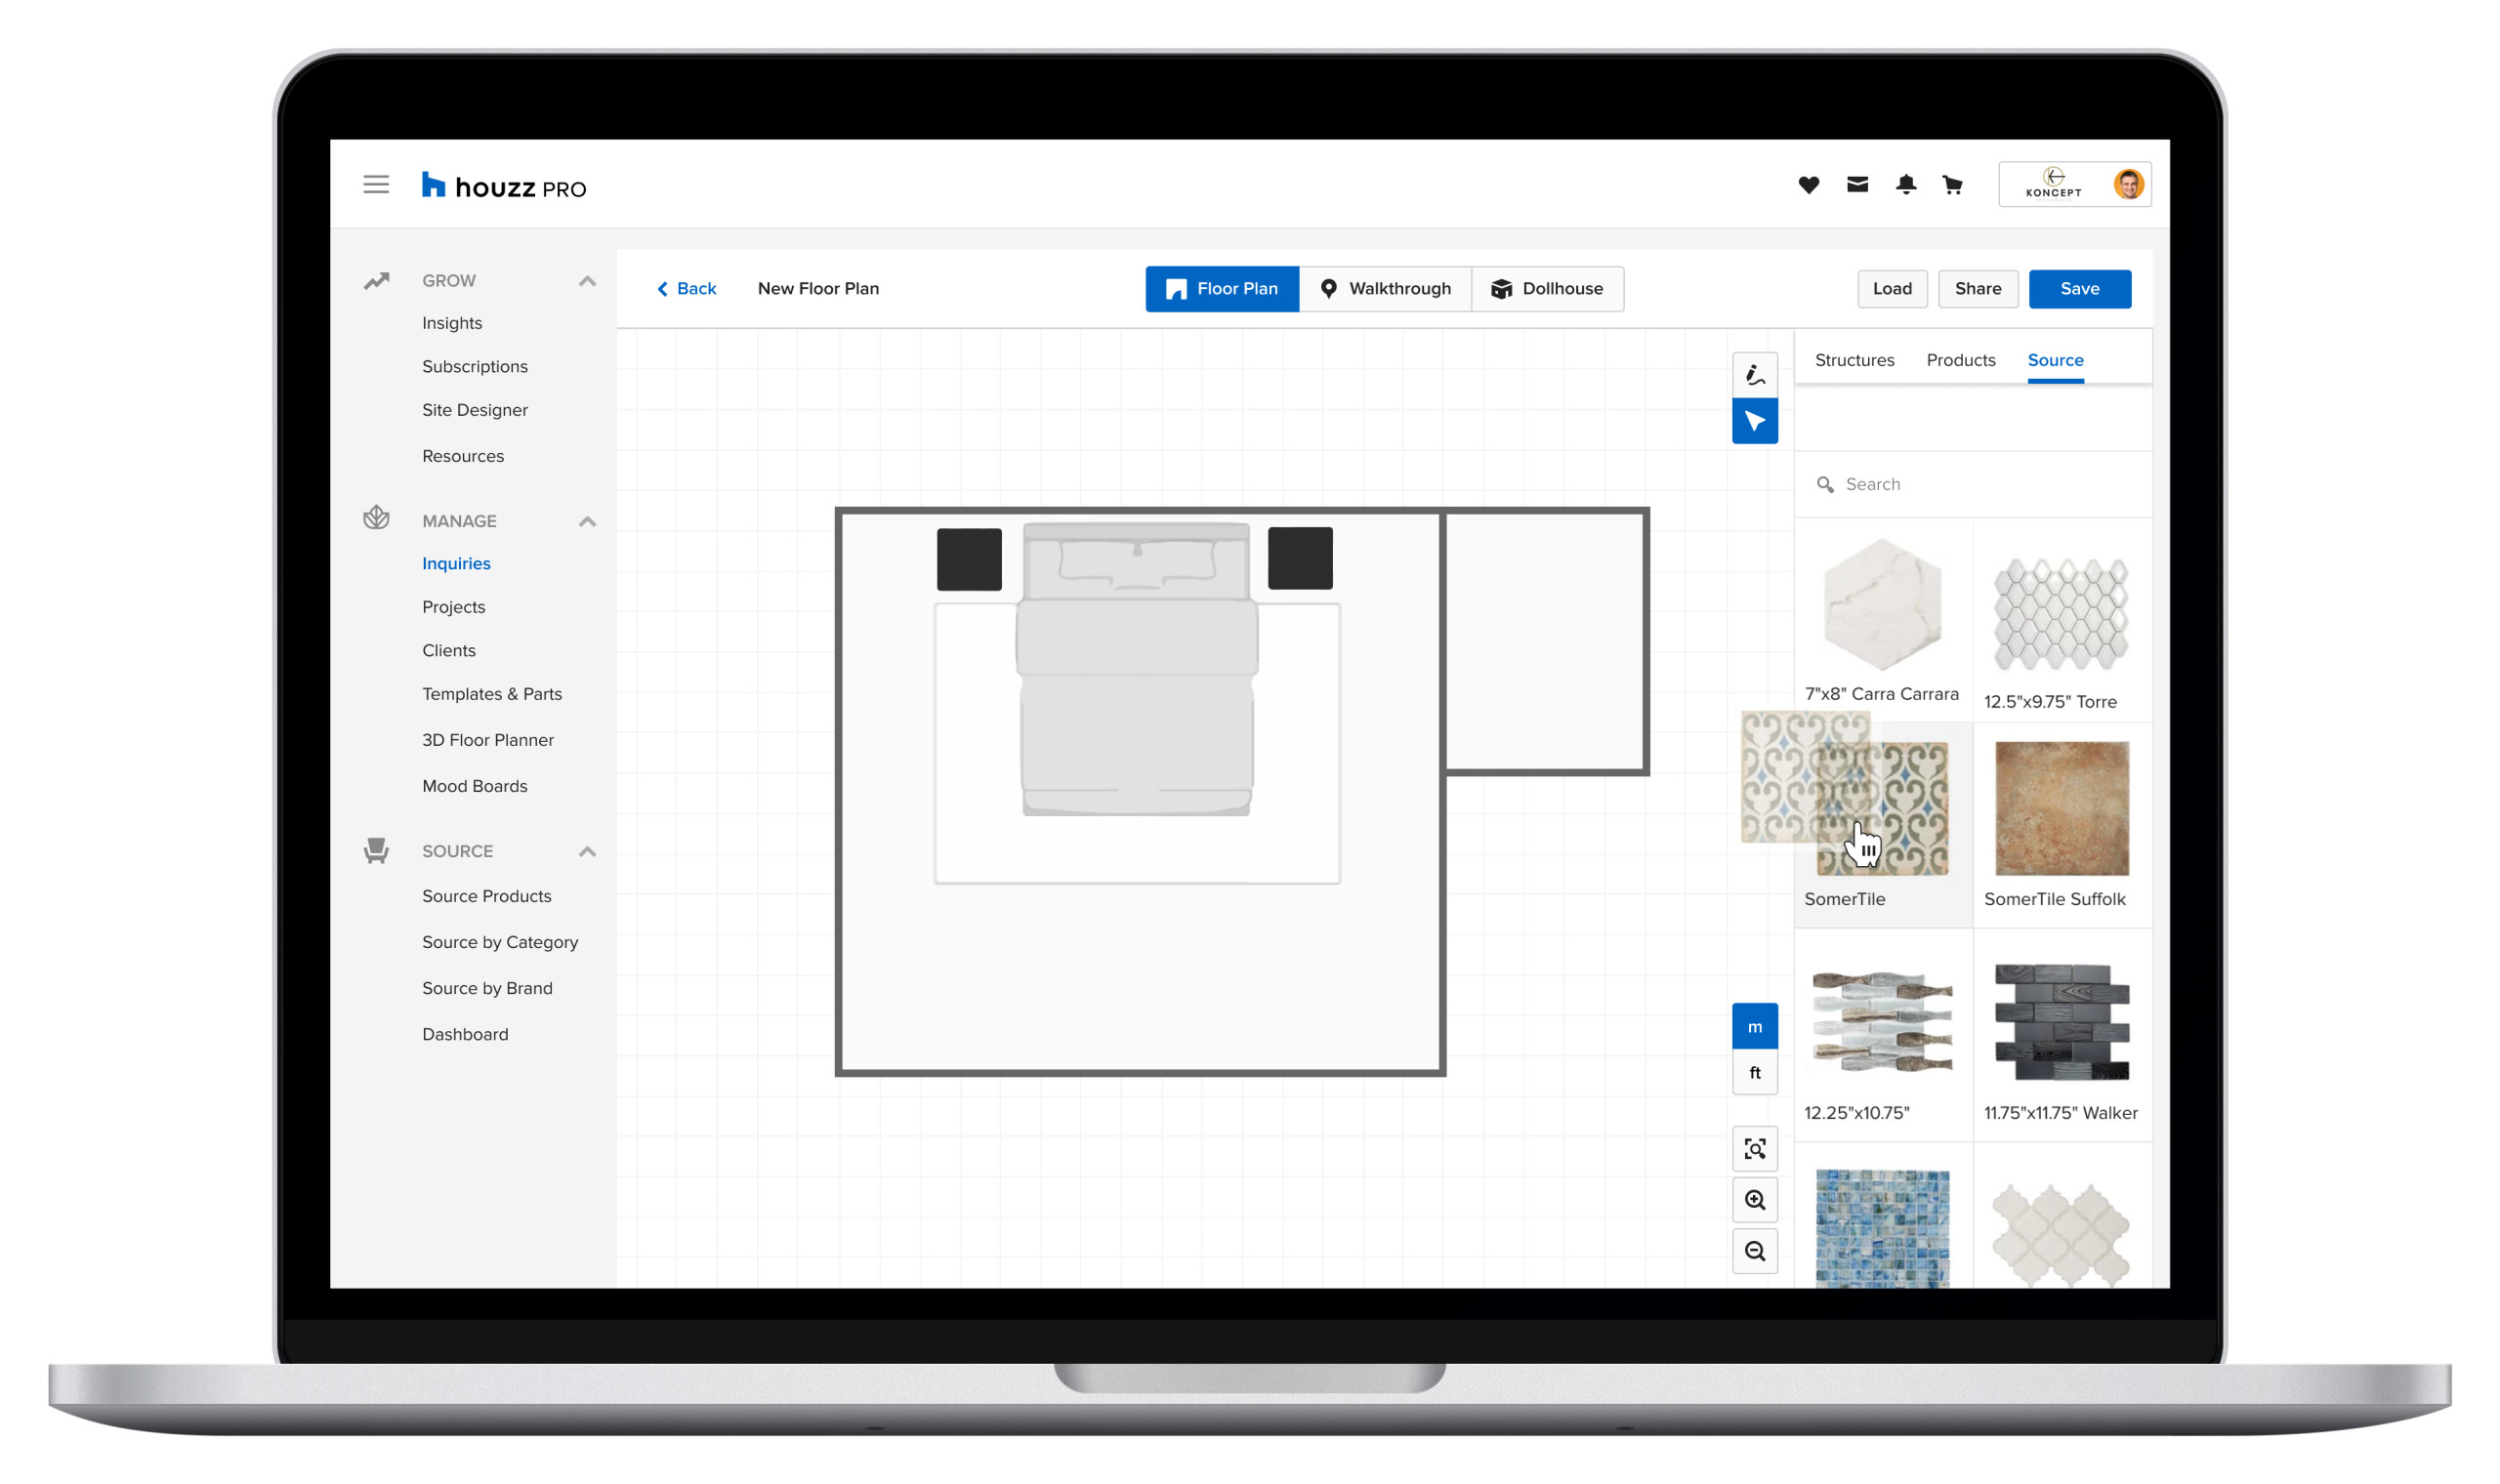Collapse the GROW section
Screen dimensions: 2500x1484
(x=587, y=281)
